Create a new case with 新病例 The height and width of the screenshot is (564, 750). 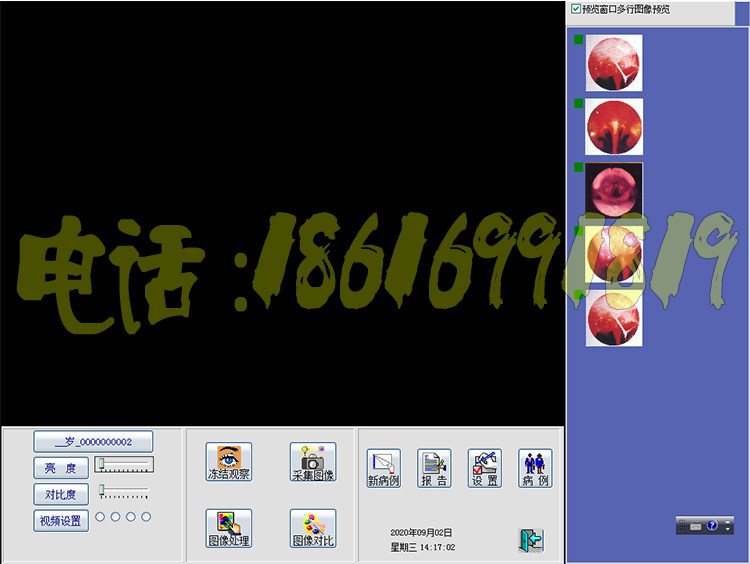(x=384, y=468)
